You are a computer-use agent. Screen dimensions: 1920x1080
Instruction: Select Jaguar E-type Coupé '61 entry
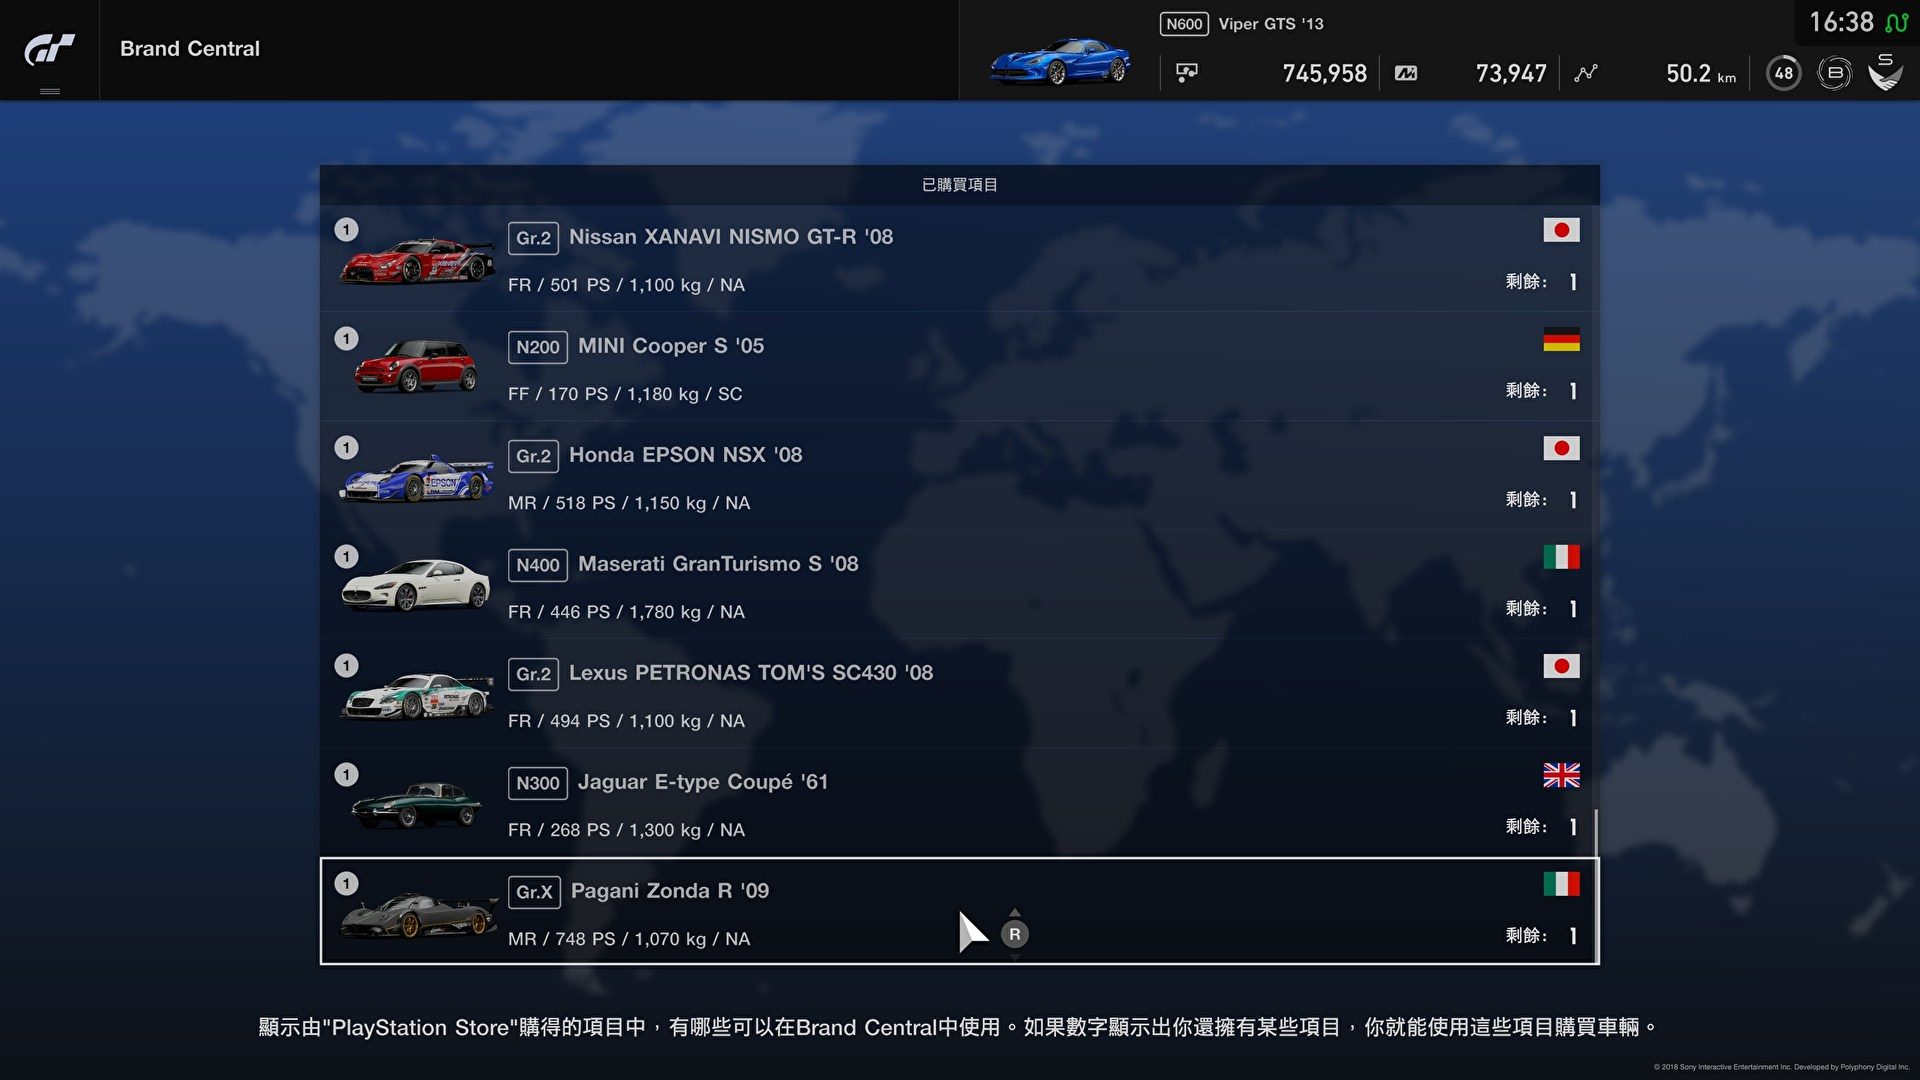coord(959,803)
